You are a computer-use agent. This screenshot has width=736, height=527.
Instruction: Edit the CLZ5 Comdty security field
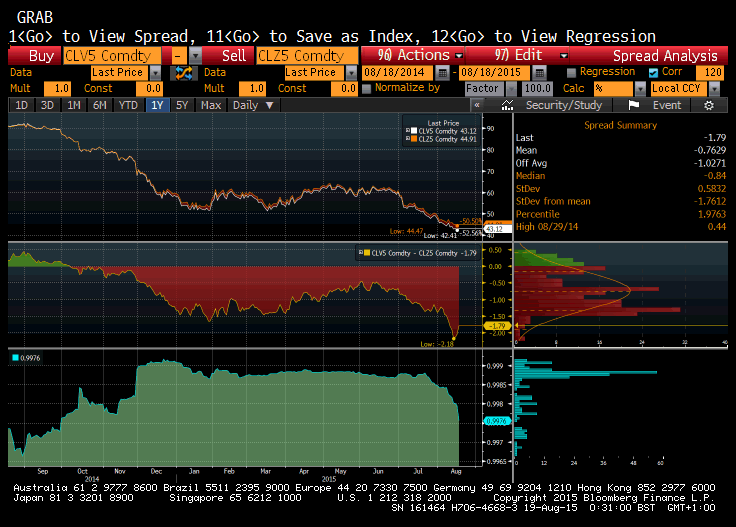click(x=307, y=56)
